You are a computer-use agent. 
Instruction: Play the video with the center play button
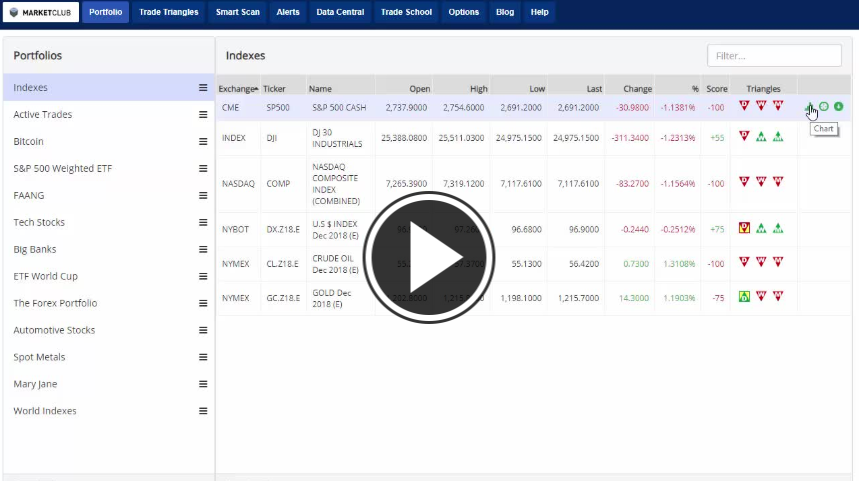[429, 257]
